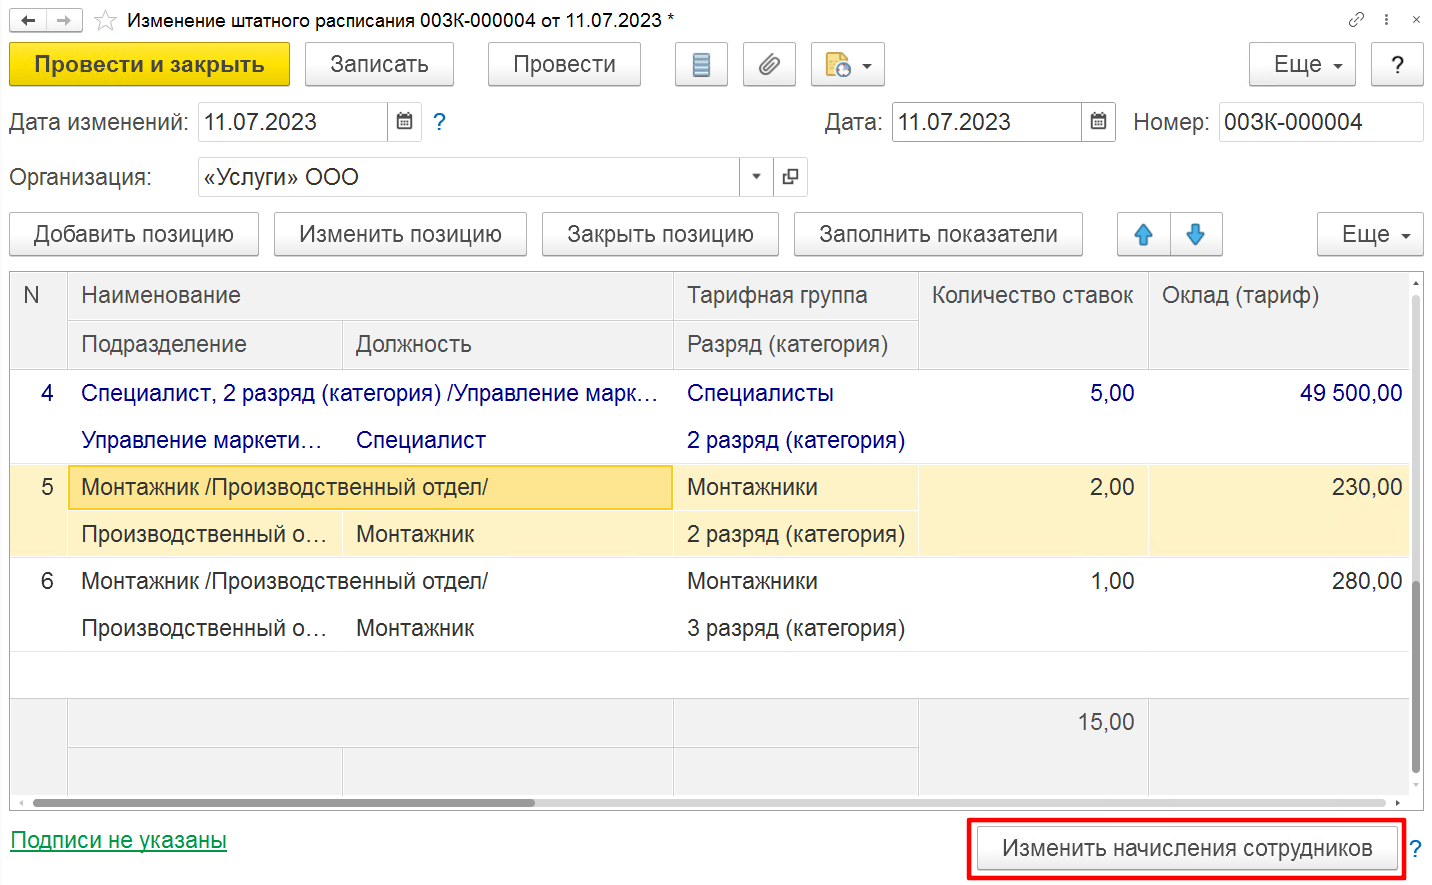
Task: Select row 4 Специалист, 2 разряд name
Action: (x=370, y=394)
